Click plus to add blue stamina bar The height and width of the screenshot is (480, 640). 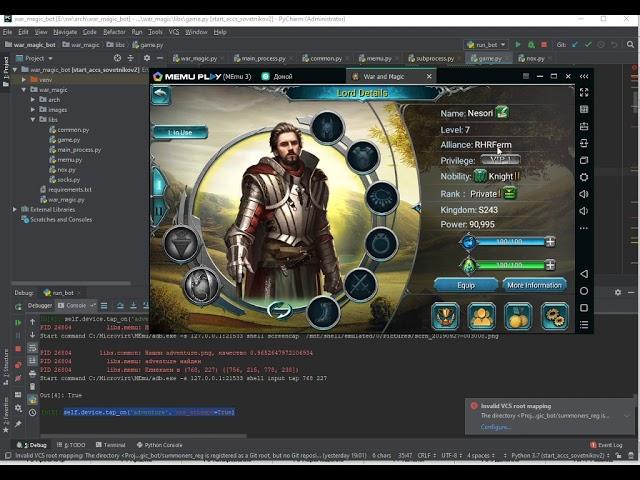tap(550, 242)
